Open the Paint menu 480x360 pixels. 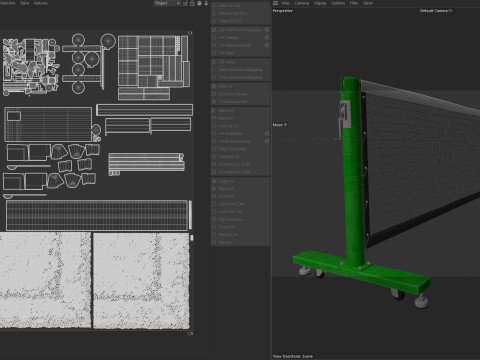tap(25, 3)
